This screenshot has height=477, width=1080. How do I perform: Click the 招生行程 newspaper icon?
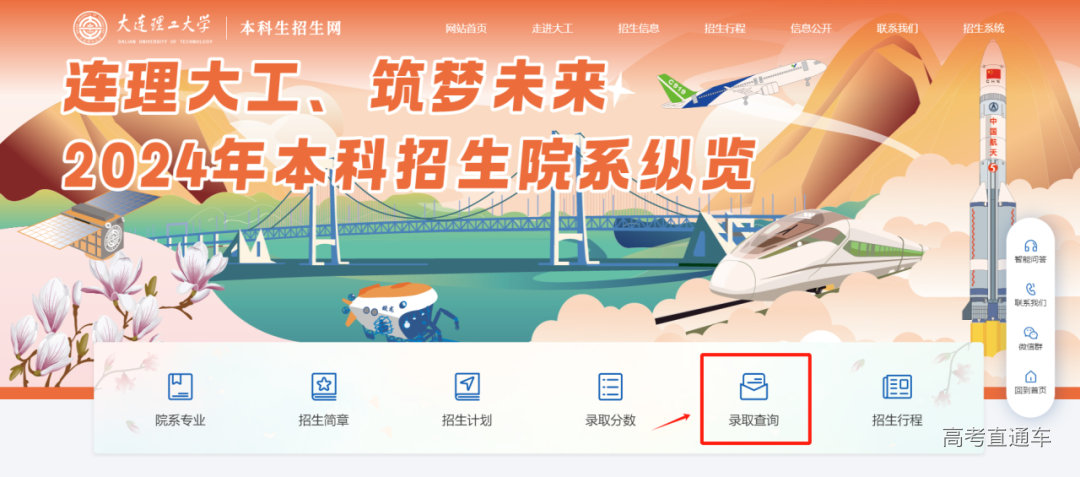tap(897, 387)
